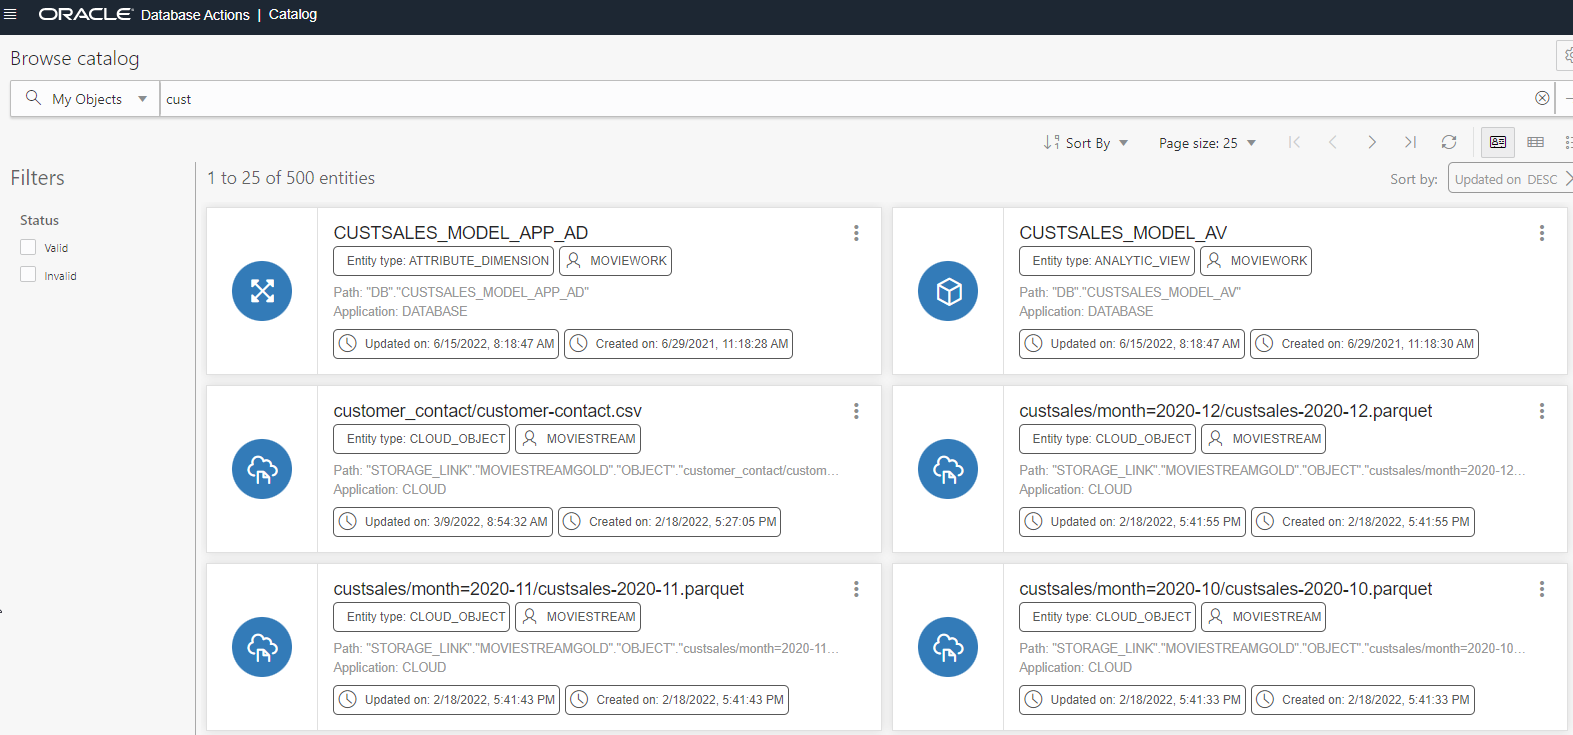Click the Path "DB"."CUSTSALES_MODEL_APP_AD" text
The width and height of the screenshot is (1573, 735).
click(x=461, y=292)
